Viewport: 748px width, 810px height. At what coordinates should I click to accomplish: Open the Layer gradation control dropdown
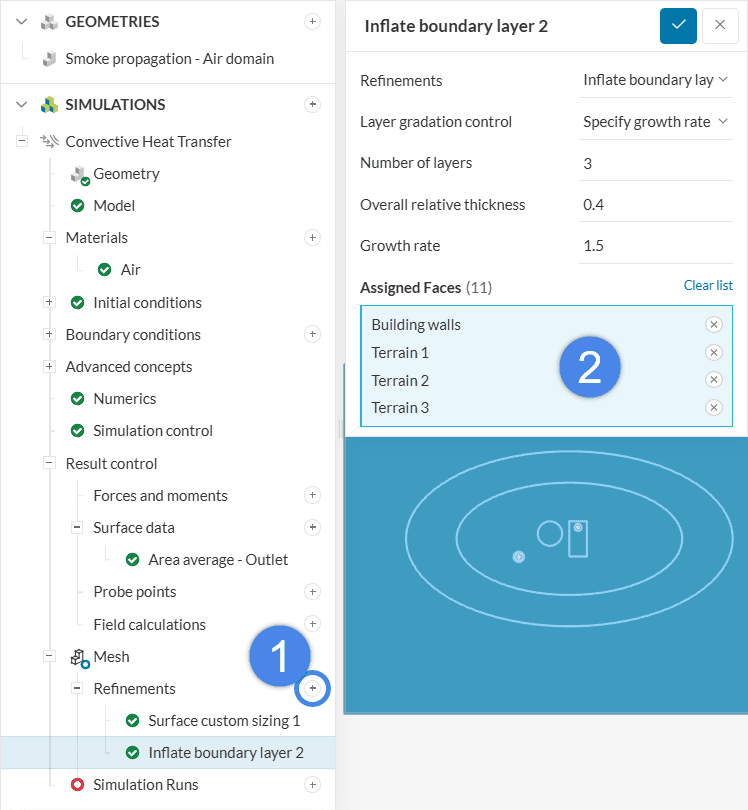click(x=656, y=122)
